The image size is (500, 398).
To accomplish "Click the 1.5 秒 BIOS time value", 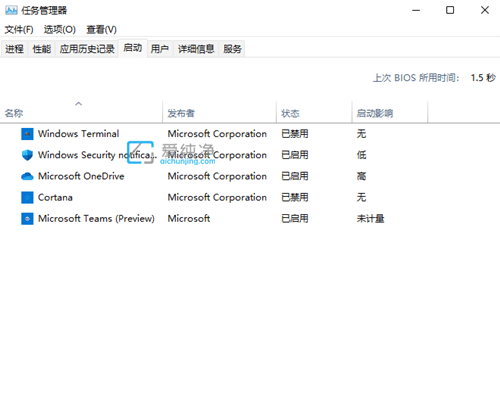I will click(x=483, y=78).
